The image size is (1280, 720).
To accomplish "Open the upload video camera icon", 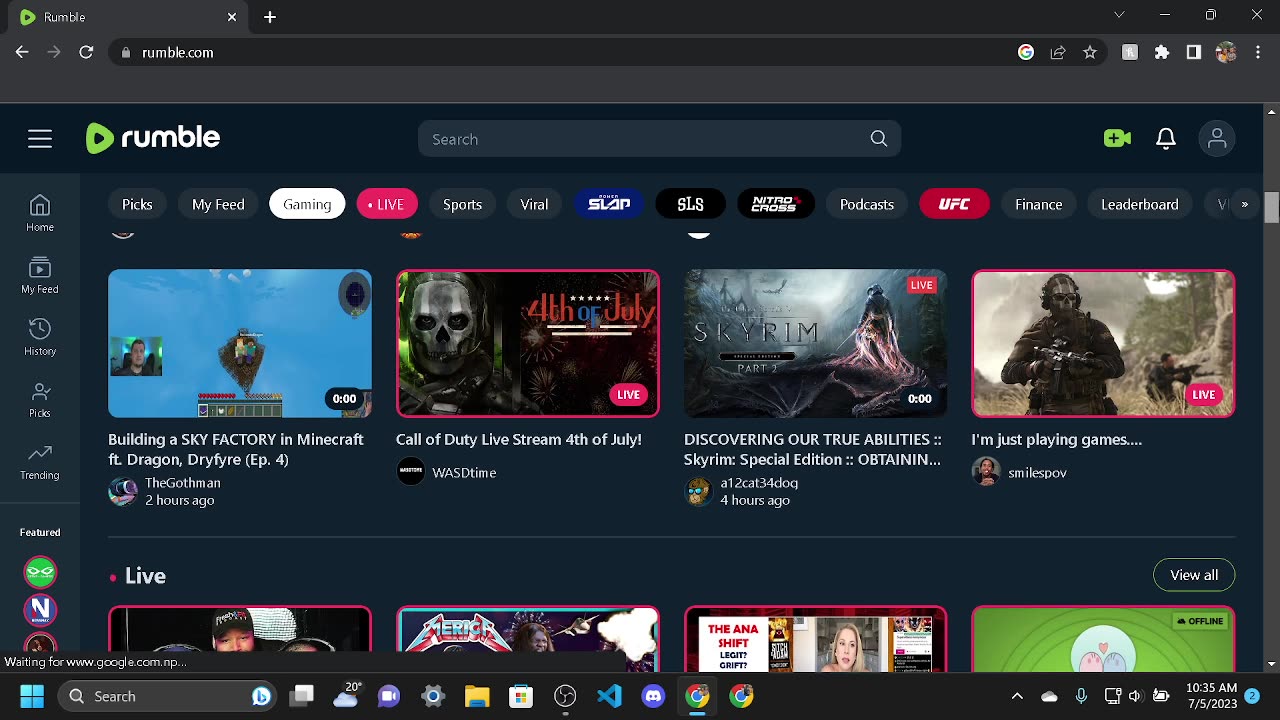I will click(x=1117, y=139).
